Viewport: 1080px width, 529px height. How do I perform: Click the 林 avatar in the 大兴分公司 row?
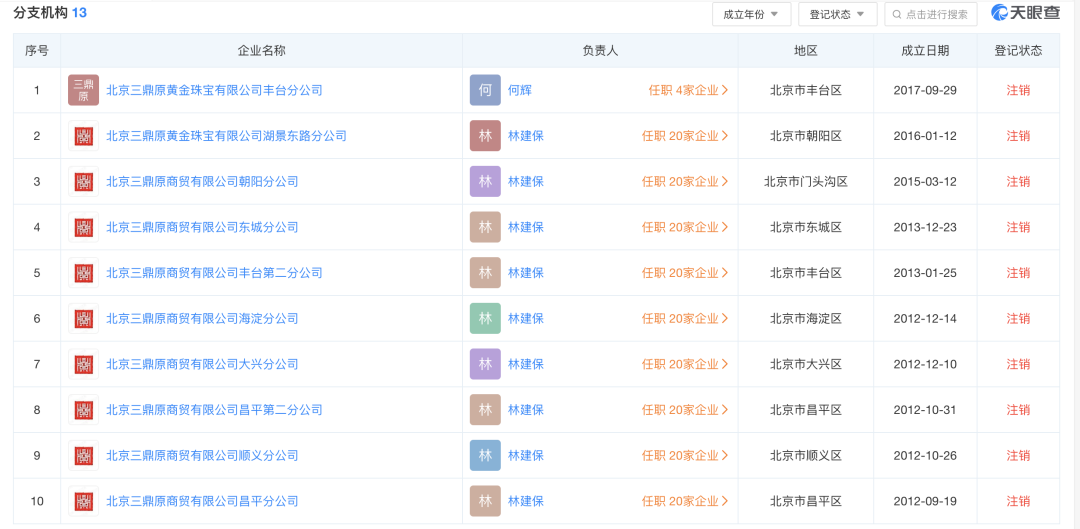(485, 364)
